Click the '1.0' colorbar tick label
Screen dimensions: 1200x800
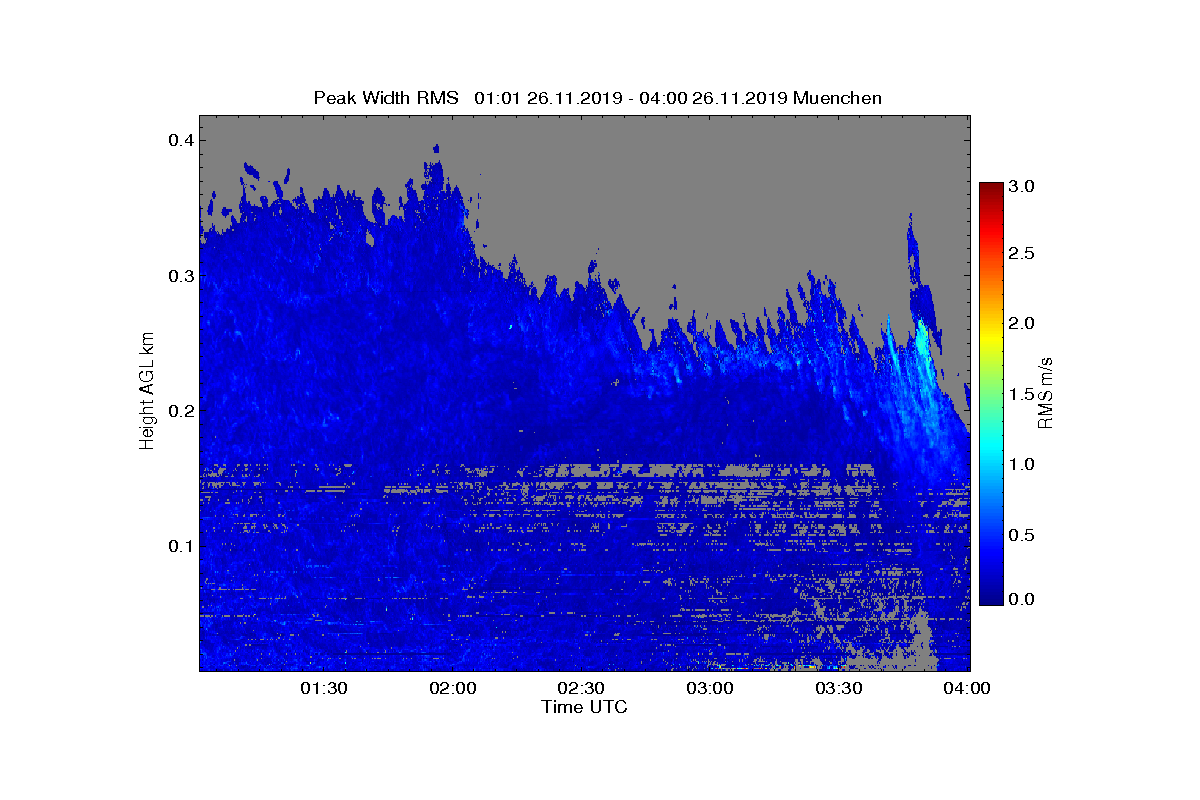tap(1021, 464)
